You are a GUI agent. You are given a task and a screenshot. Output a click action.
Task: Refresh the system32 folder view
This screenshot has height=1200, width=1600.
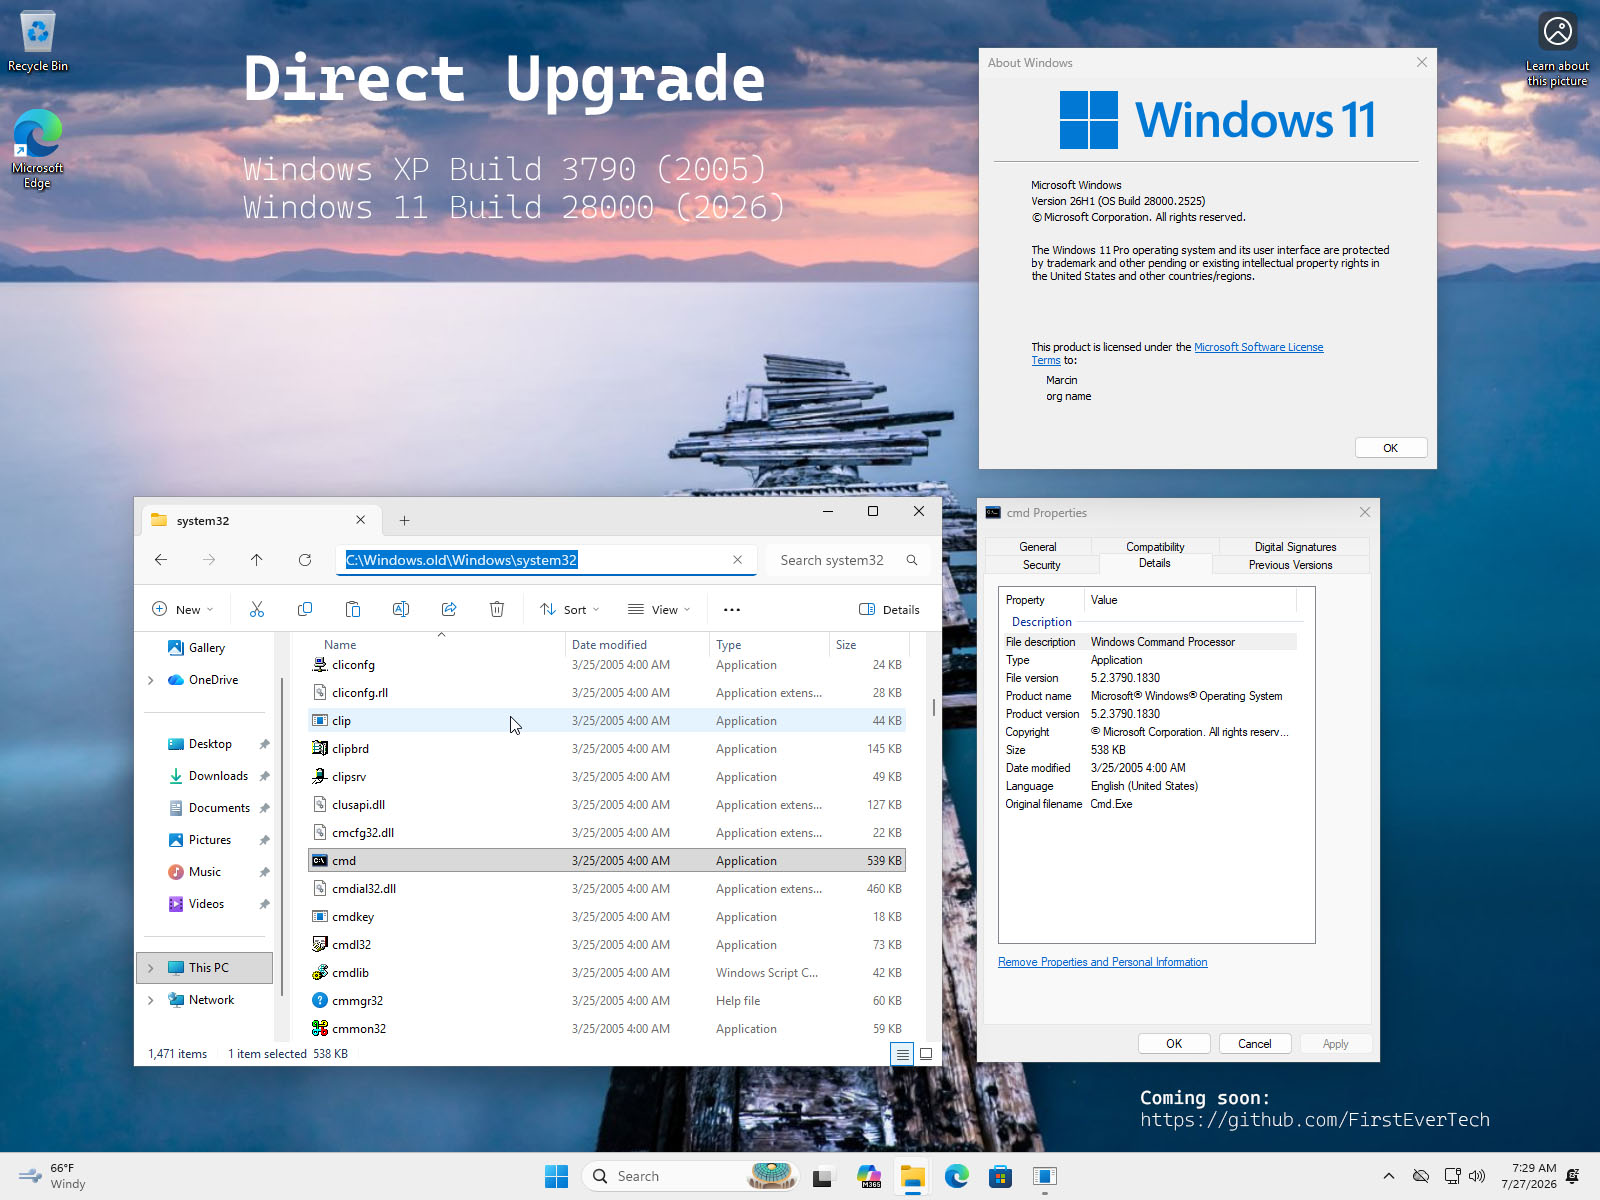305,560
